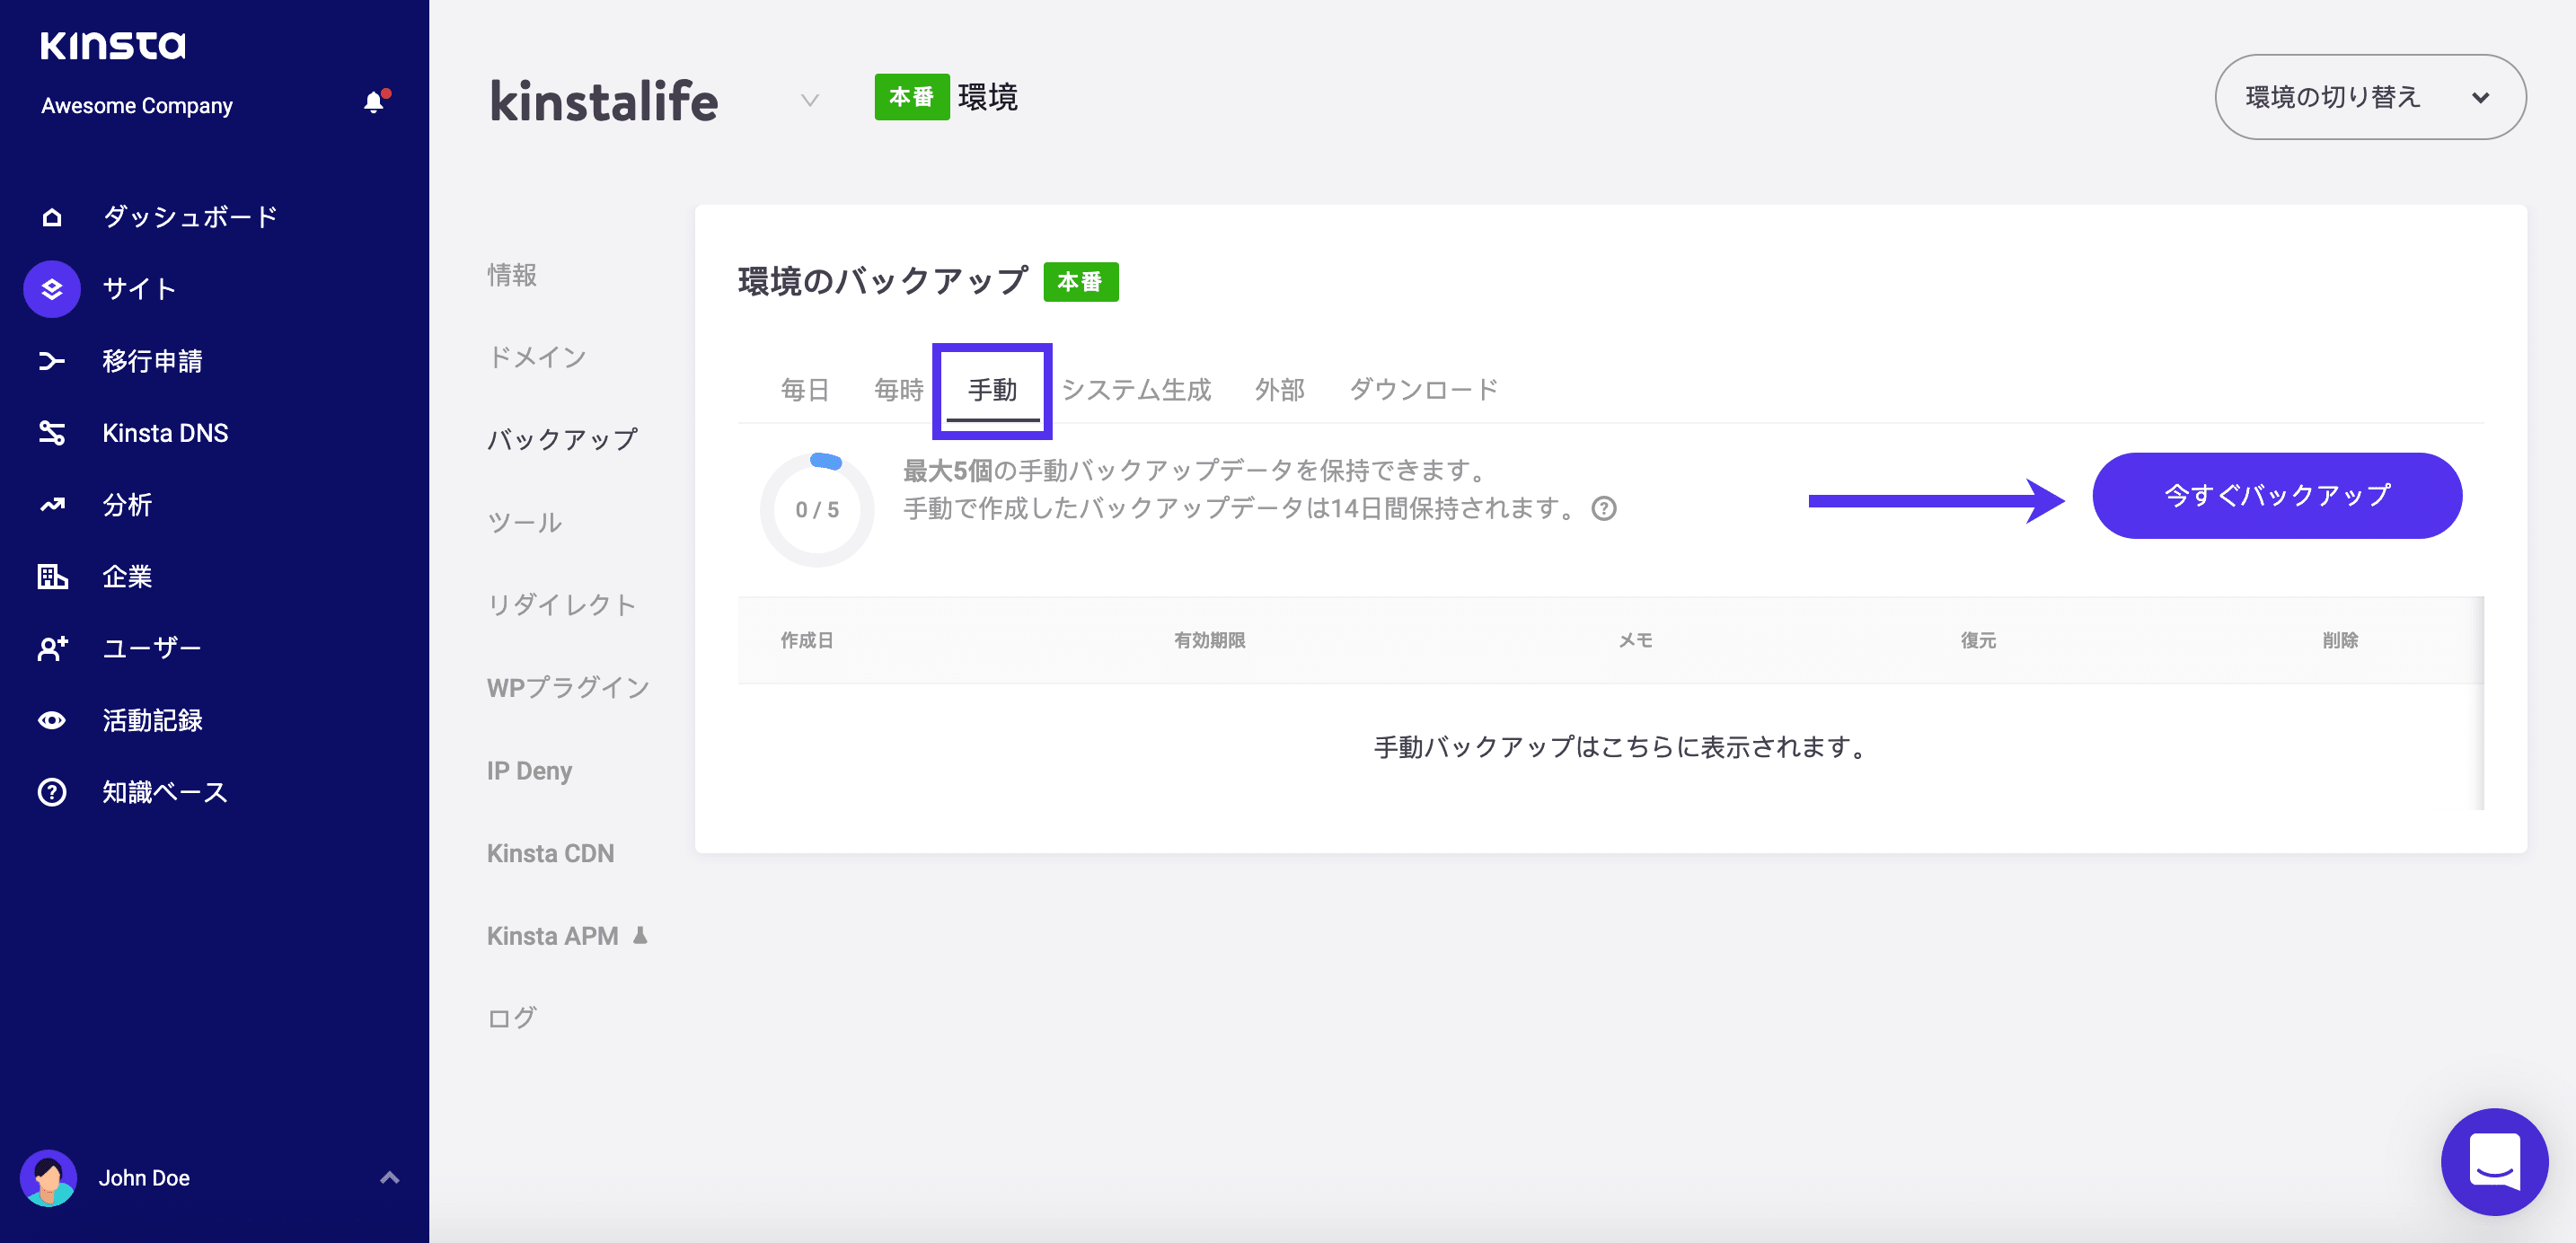Open the 知識ベース help section
The height and width of the screenshot is (1243, 2576).
(x=164, y=792)
